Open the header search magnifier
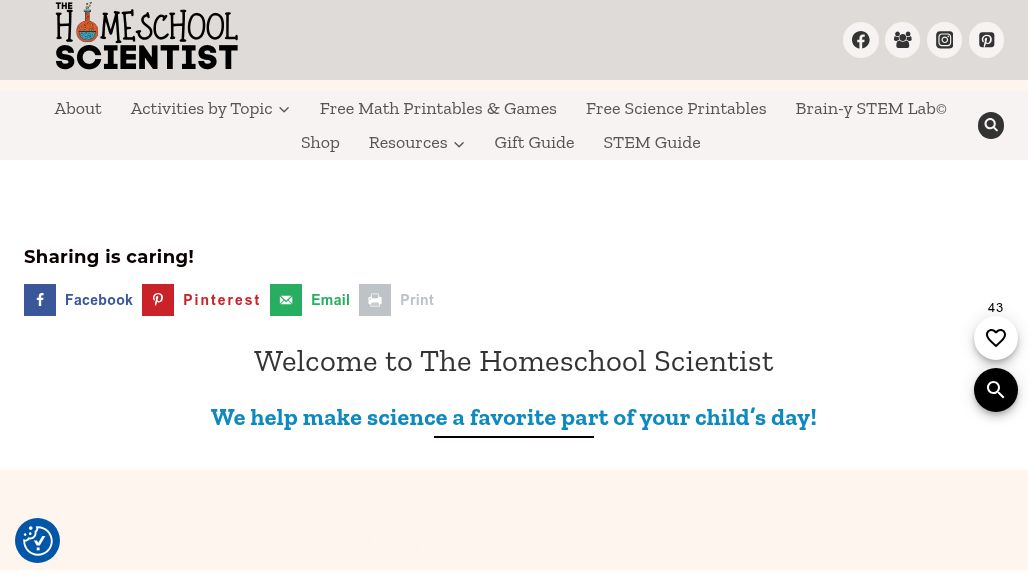Viewport: 1028px width, 578px height. click(990, 125)
